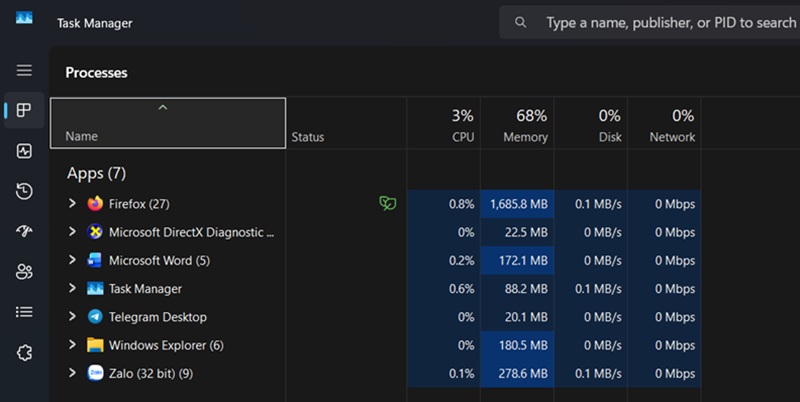Expand the Firefox process group

tap(72, 203)
